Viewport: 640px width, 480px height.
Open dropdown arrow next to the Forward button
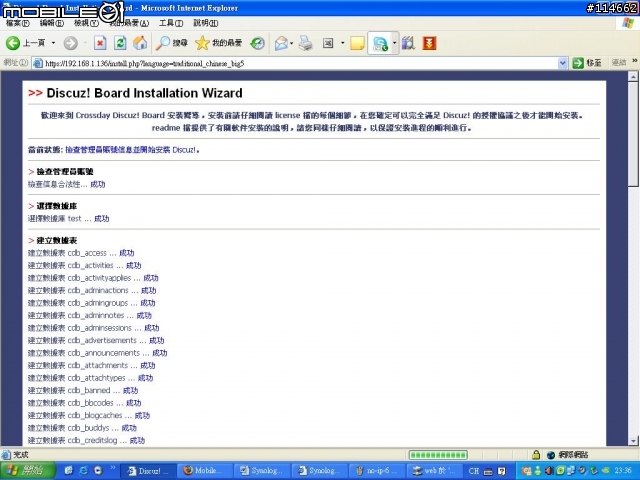pos(85,43)
